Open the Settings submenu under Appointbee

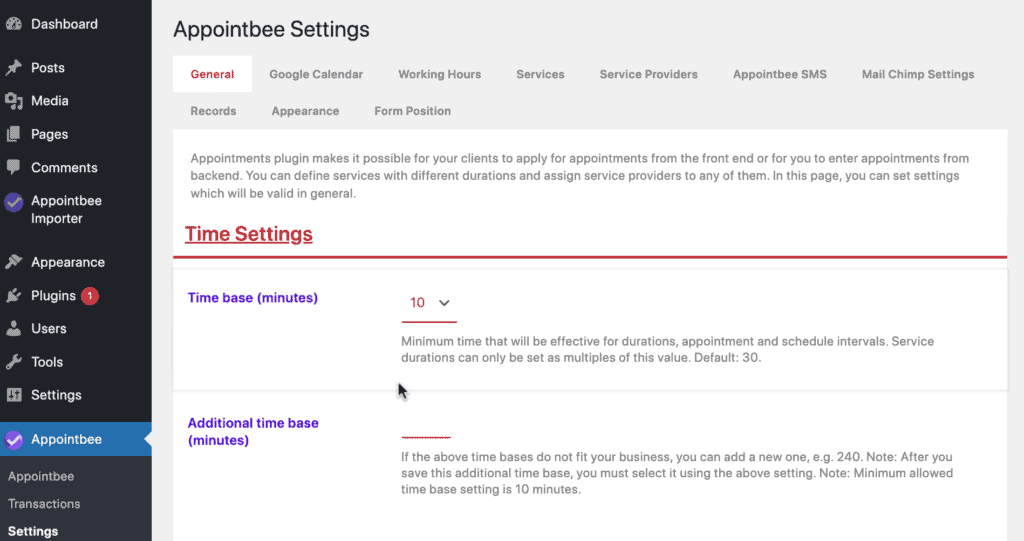pos(33,531)
